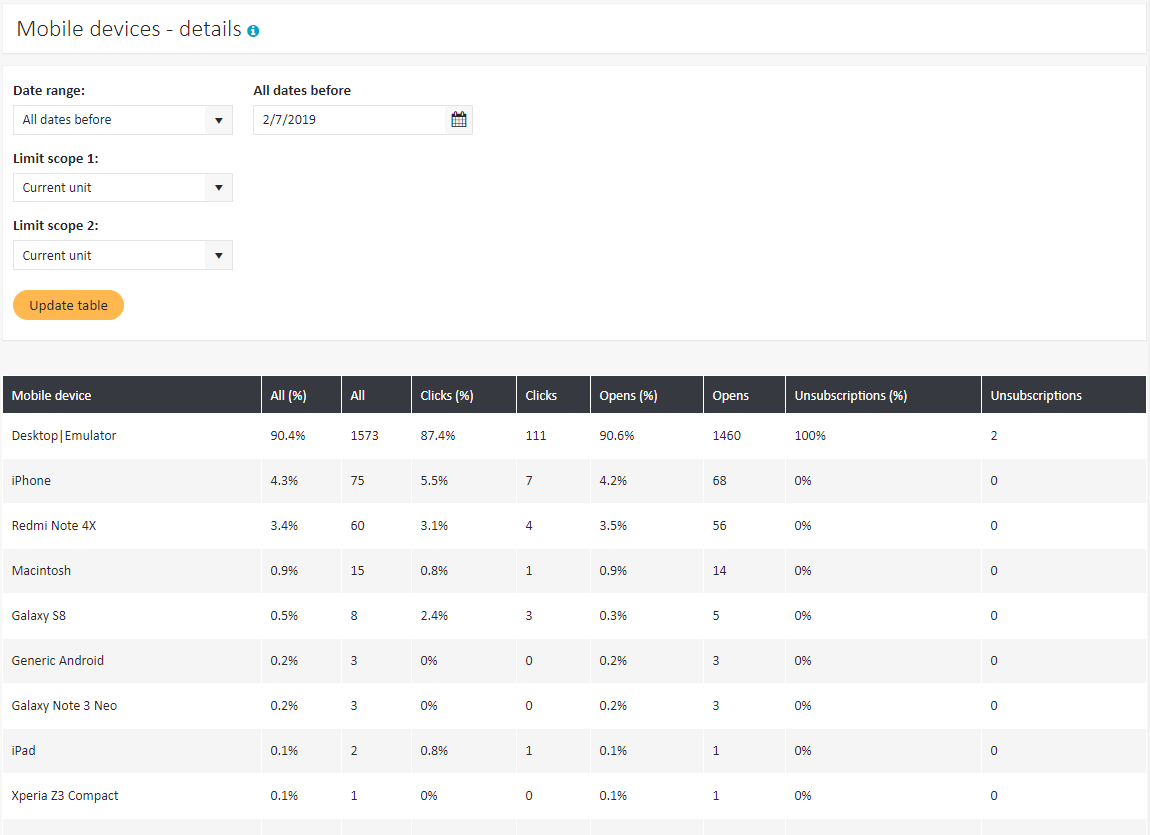This screenshot has width=1150, height=835.
Task: Sort by the Mobile device column header
Action: (x=52, y=396)
